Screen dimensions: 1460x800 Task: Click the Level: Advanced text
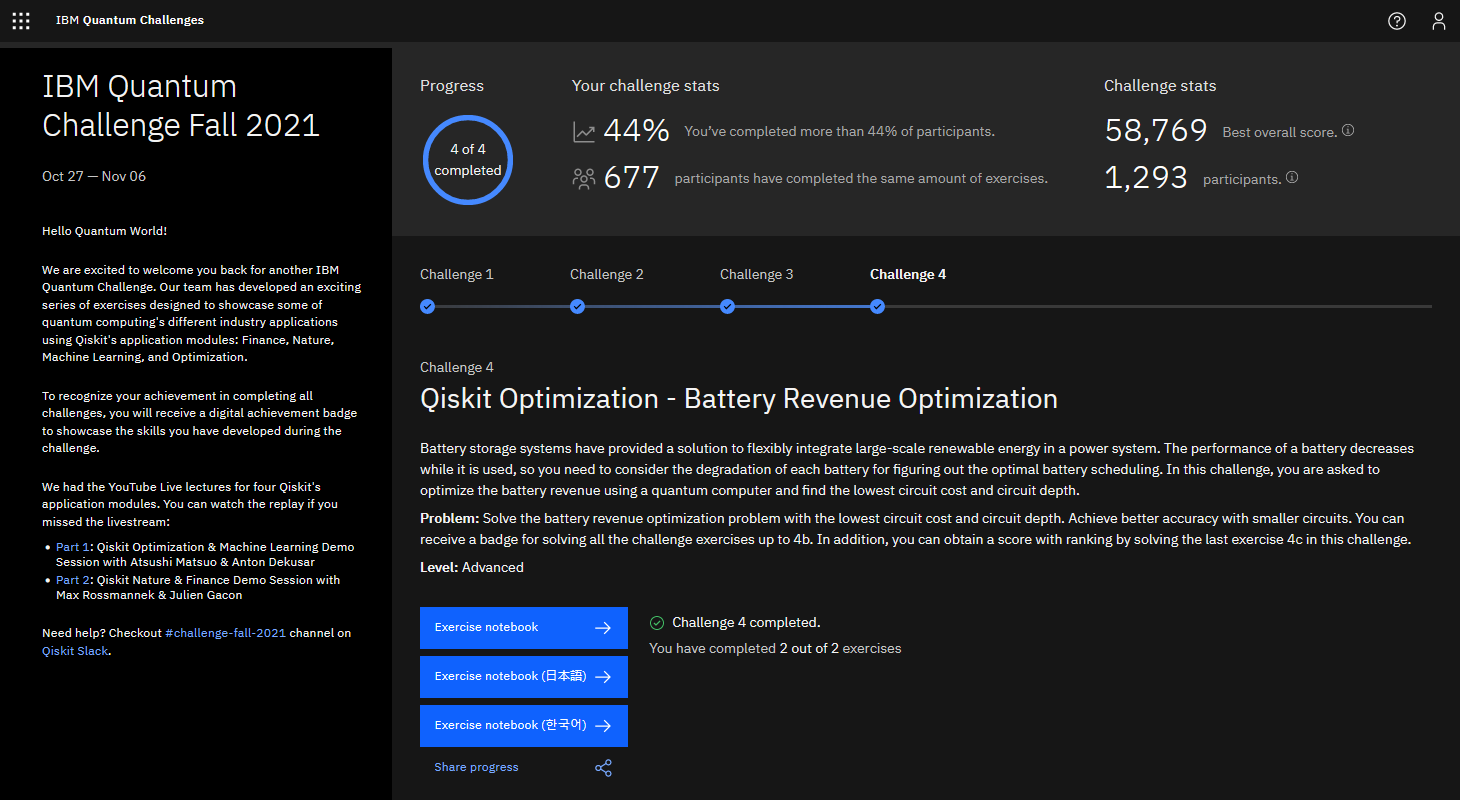click(472, 567)
